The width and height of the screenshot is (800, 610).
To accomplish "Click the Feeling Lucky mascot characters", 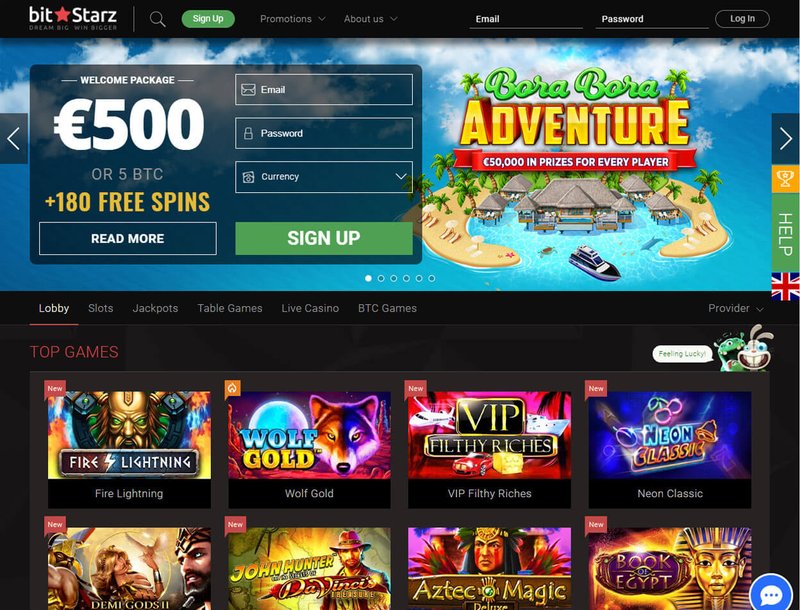I will pyautogui.click(x=744, y=349).
